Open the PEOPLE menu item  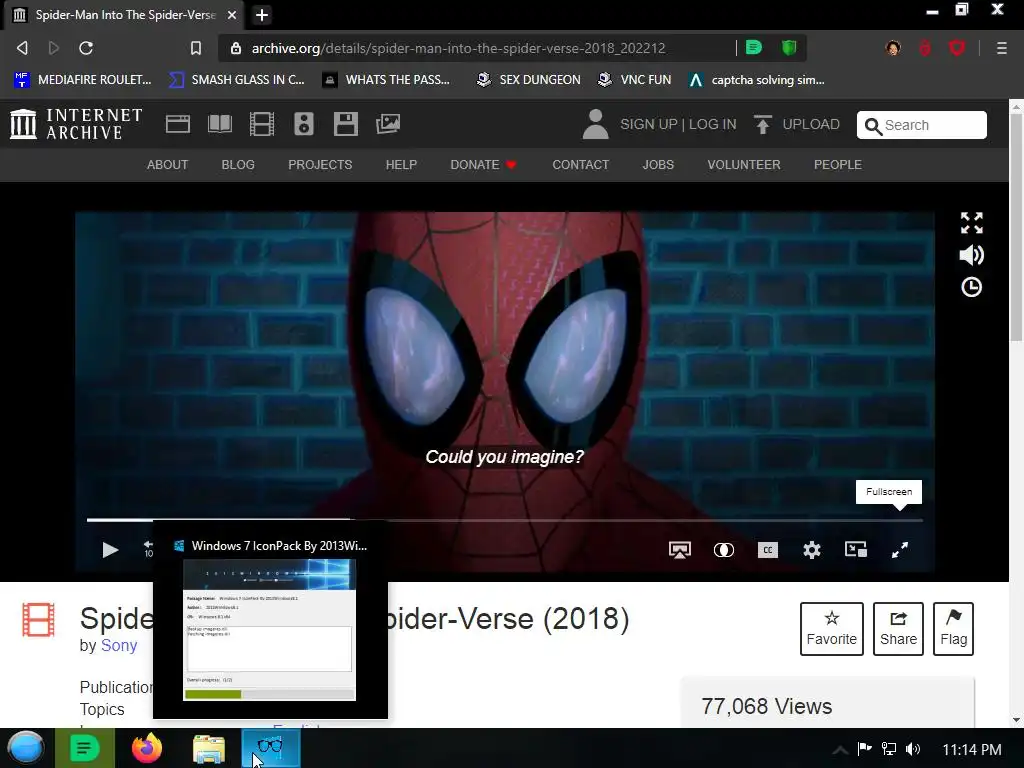point(838,165)
